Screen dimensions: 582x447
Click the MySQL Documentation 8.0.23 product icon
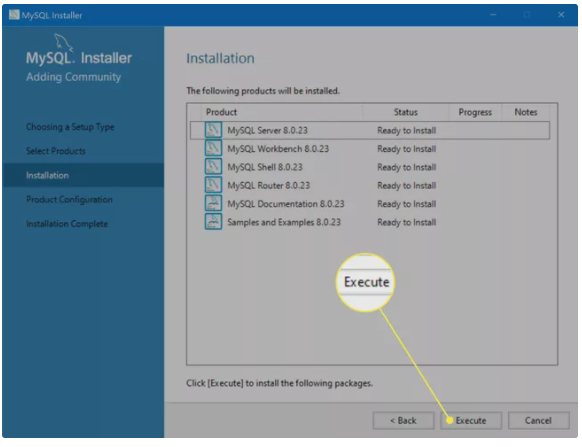click(213, 203)
